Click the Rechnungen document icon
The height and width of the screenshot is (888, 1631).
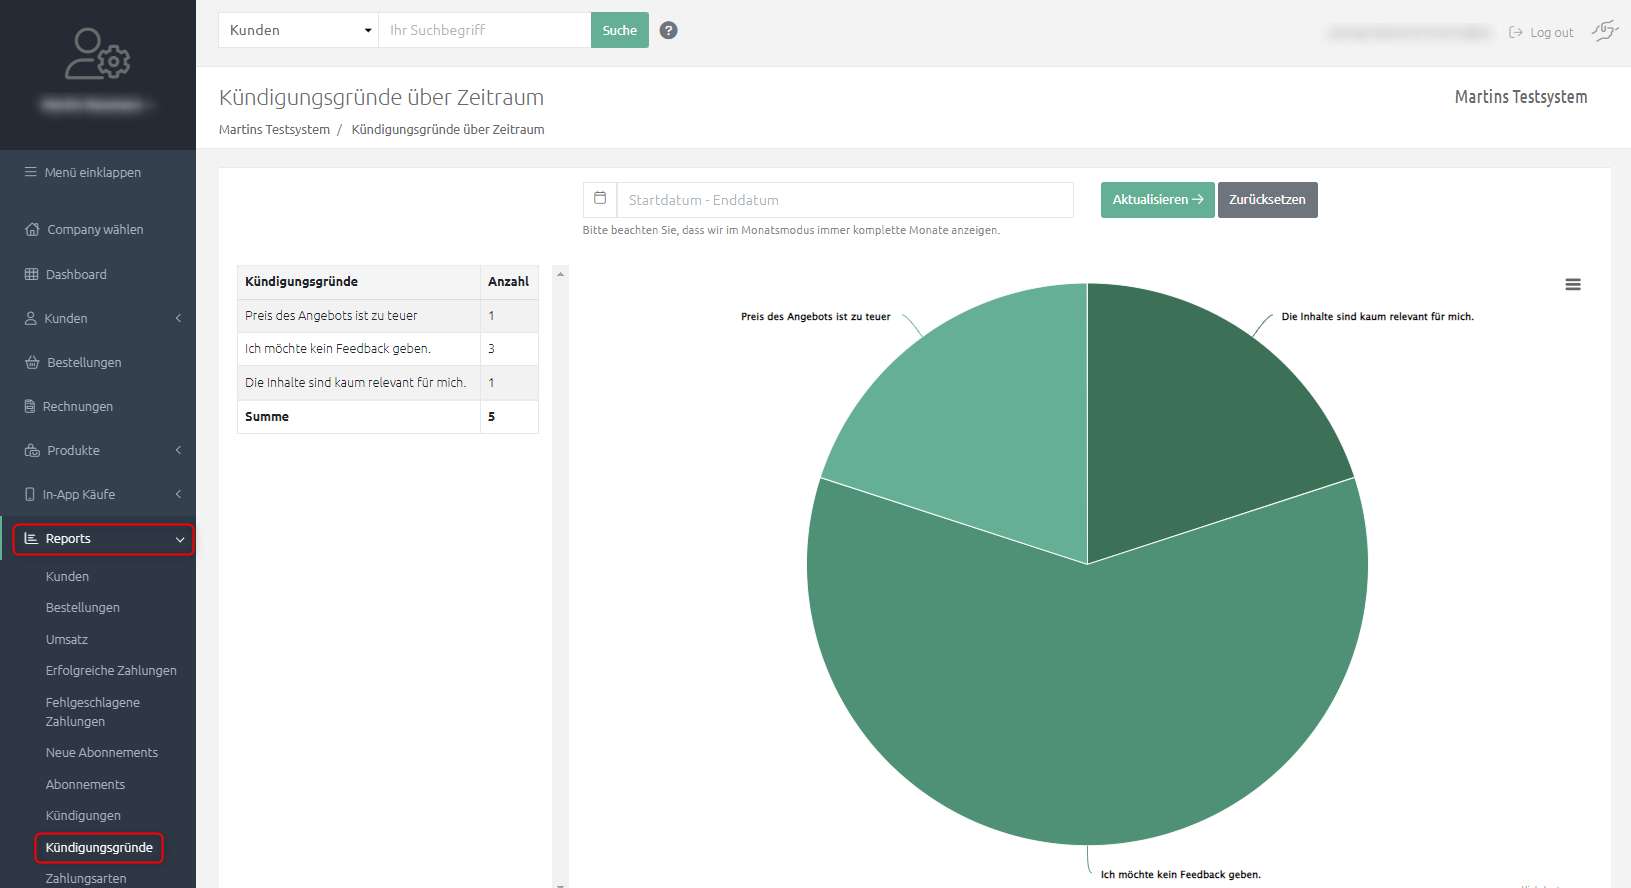click(30, 406)
